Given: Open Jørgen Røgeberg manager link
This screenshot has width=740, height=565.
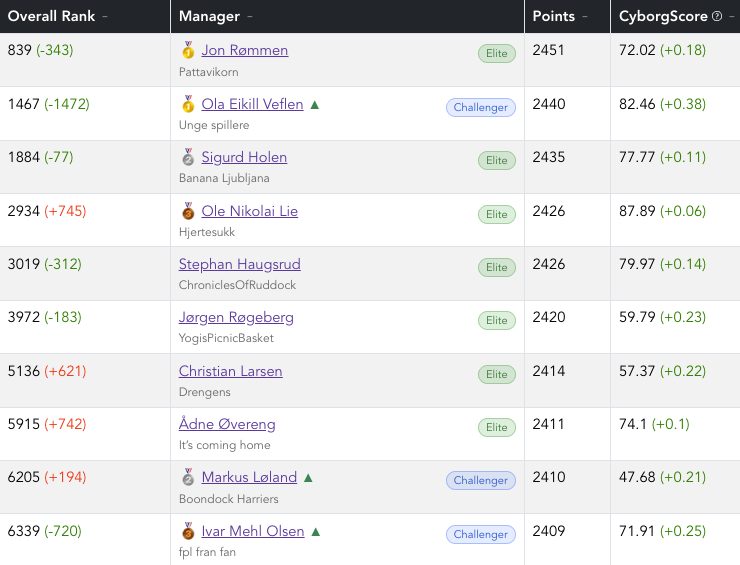Looking at the screenshot, I should 236,317.
